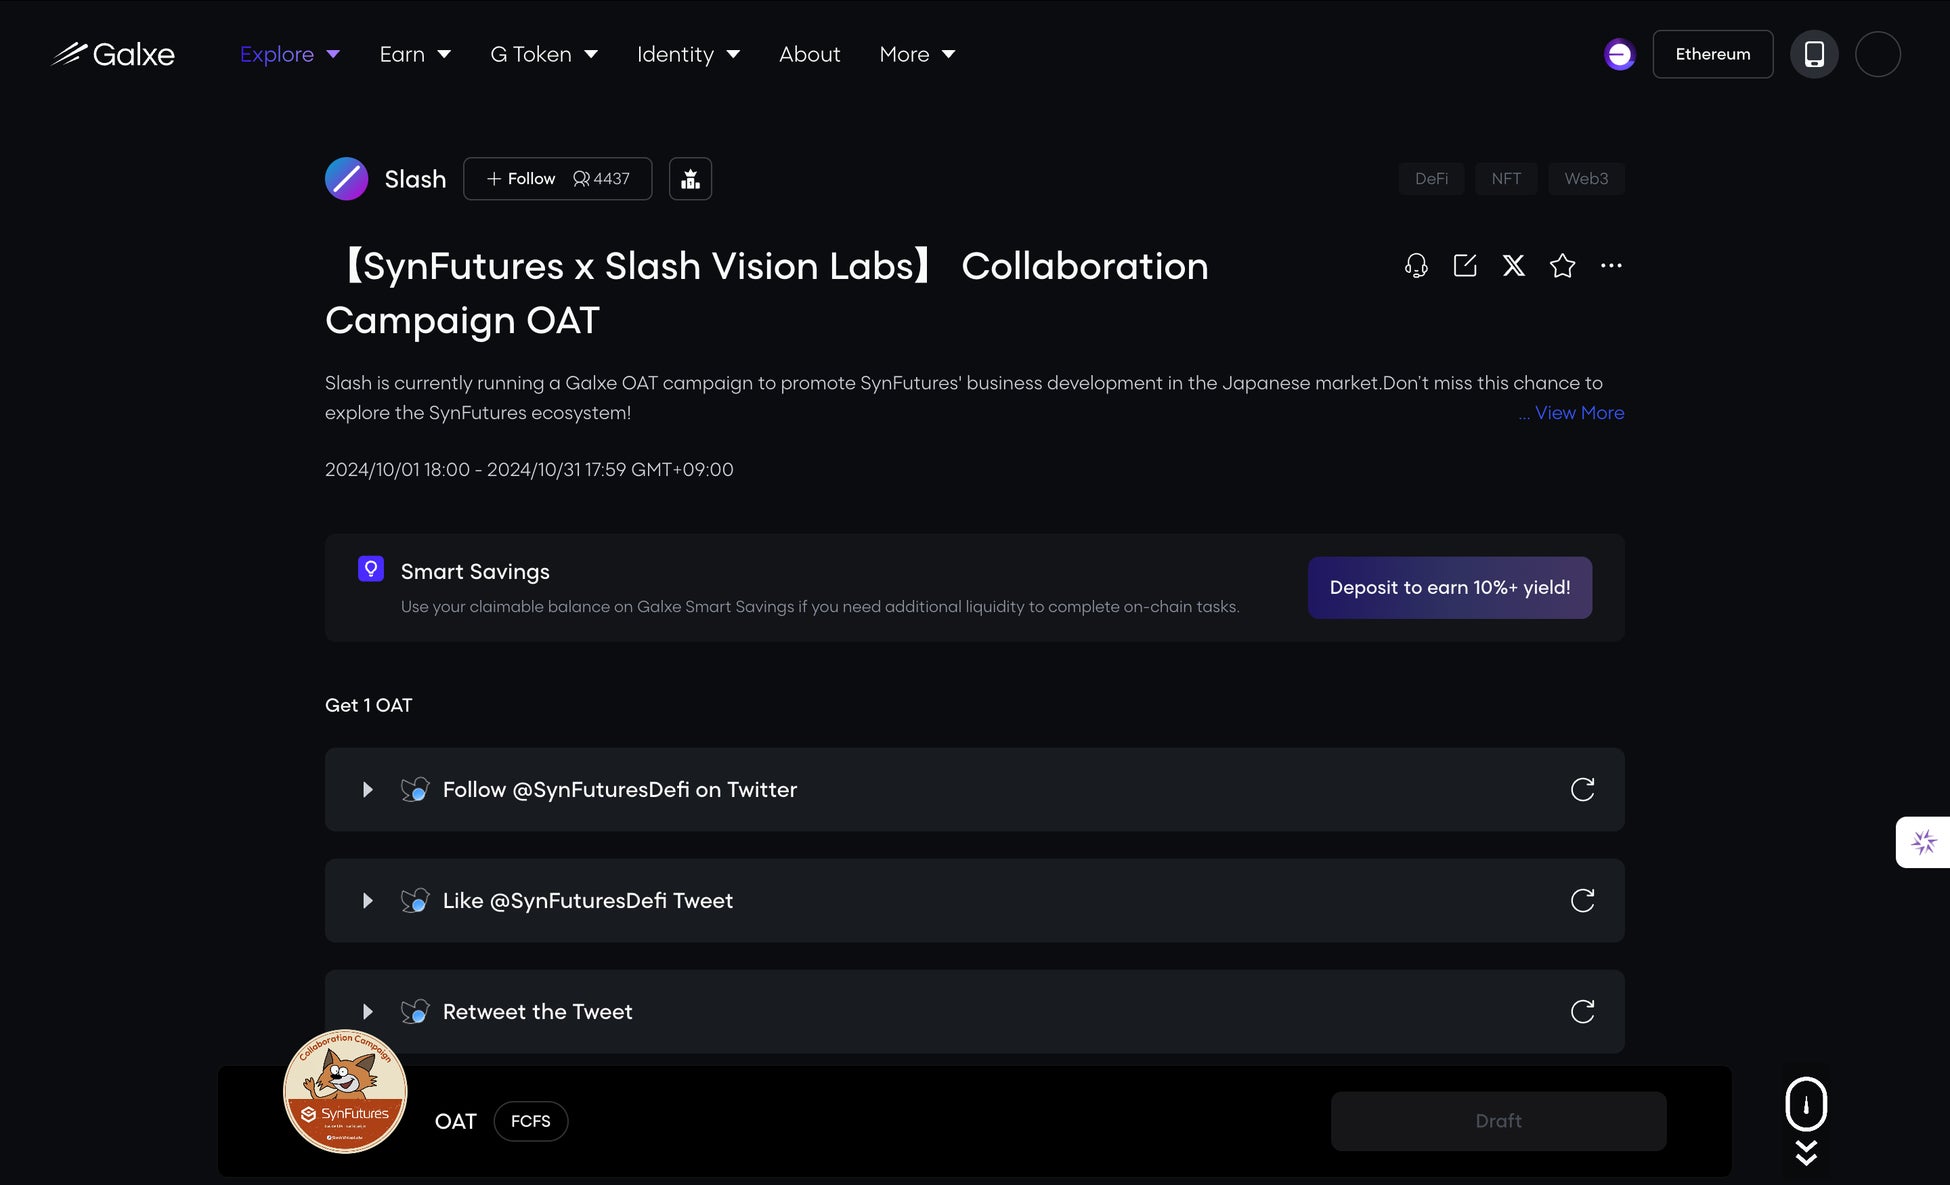
Task: Refresh the Follow @SynFuturesDefi task
Action: tap(1582, 790)
